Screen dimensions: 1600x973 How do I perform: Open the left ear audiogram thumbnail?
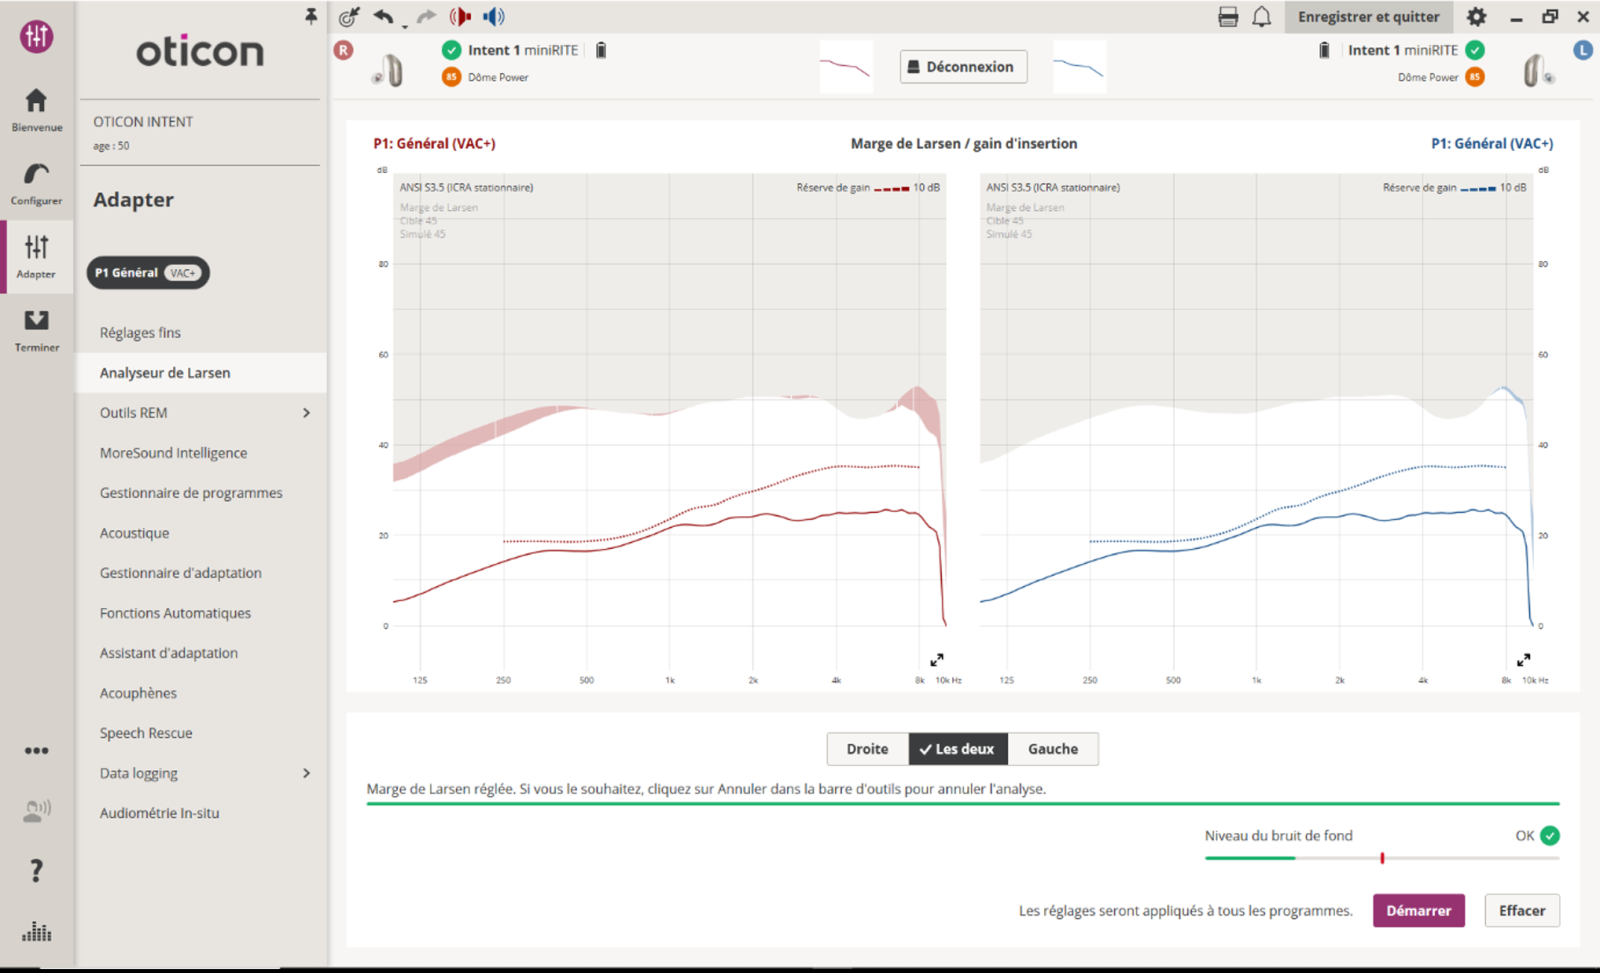(1080, 67)
